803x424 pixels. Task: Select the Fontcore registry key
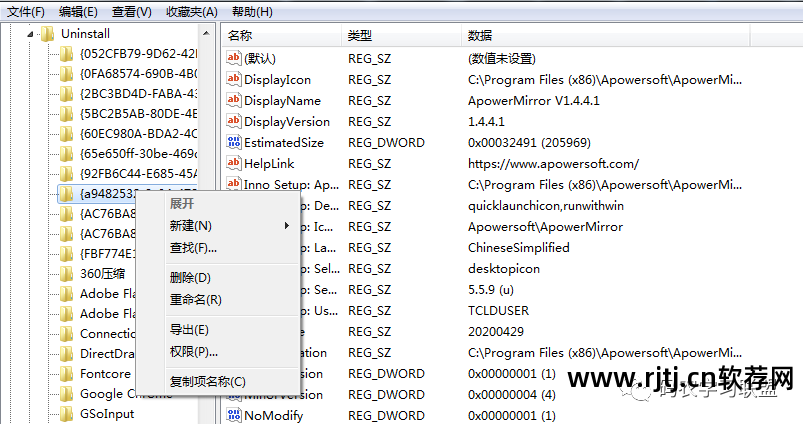tap(105, 374)
